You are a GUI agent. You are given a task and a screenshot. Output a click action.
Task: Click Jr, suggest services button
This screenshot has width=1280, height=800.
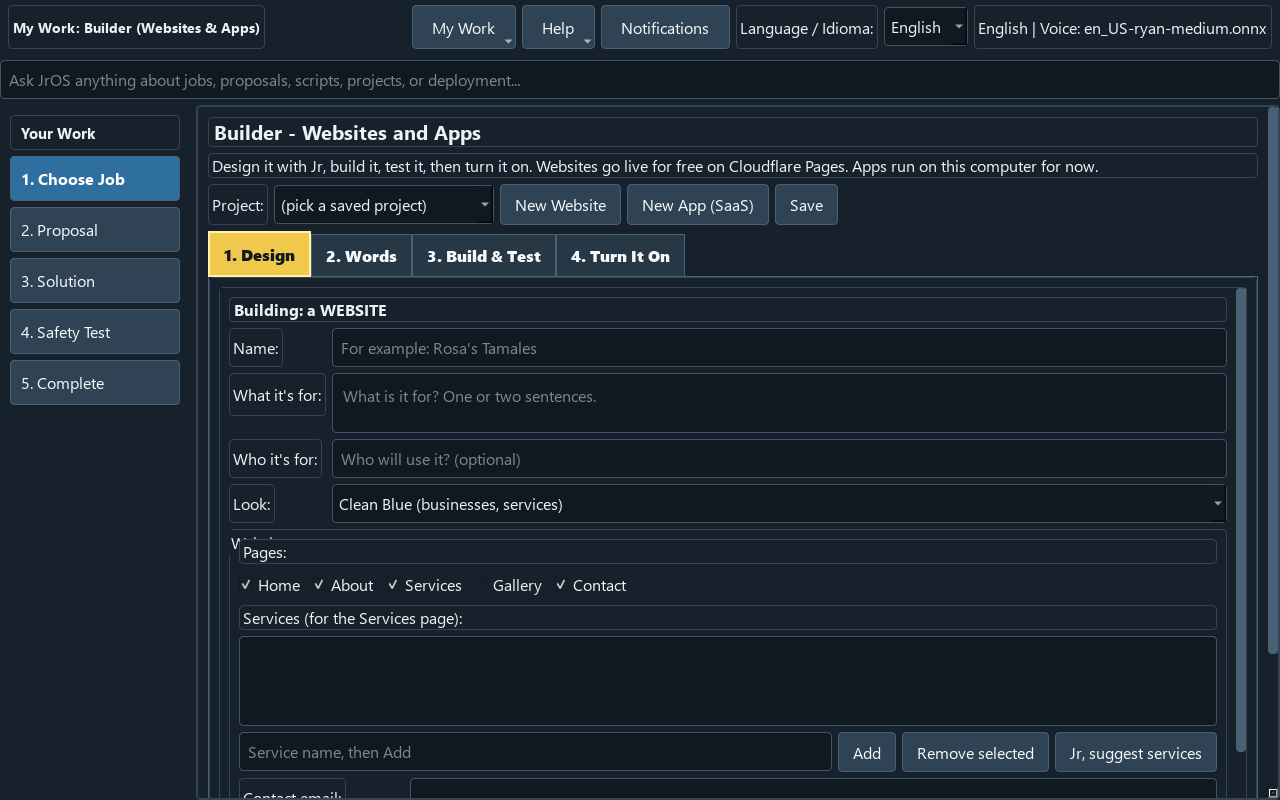point(1136,753)
